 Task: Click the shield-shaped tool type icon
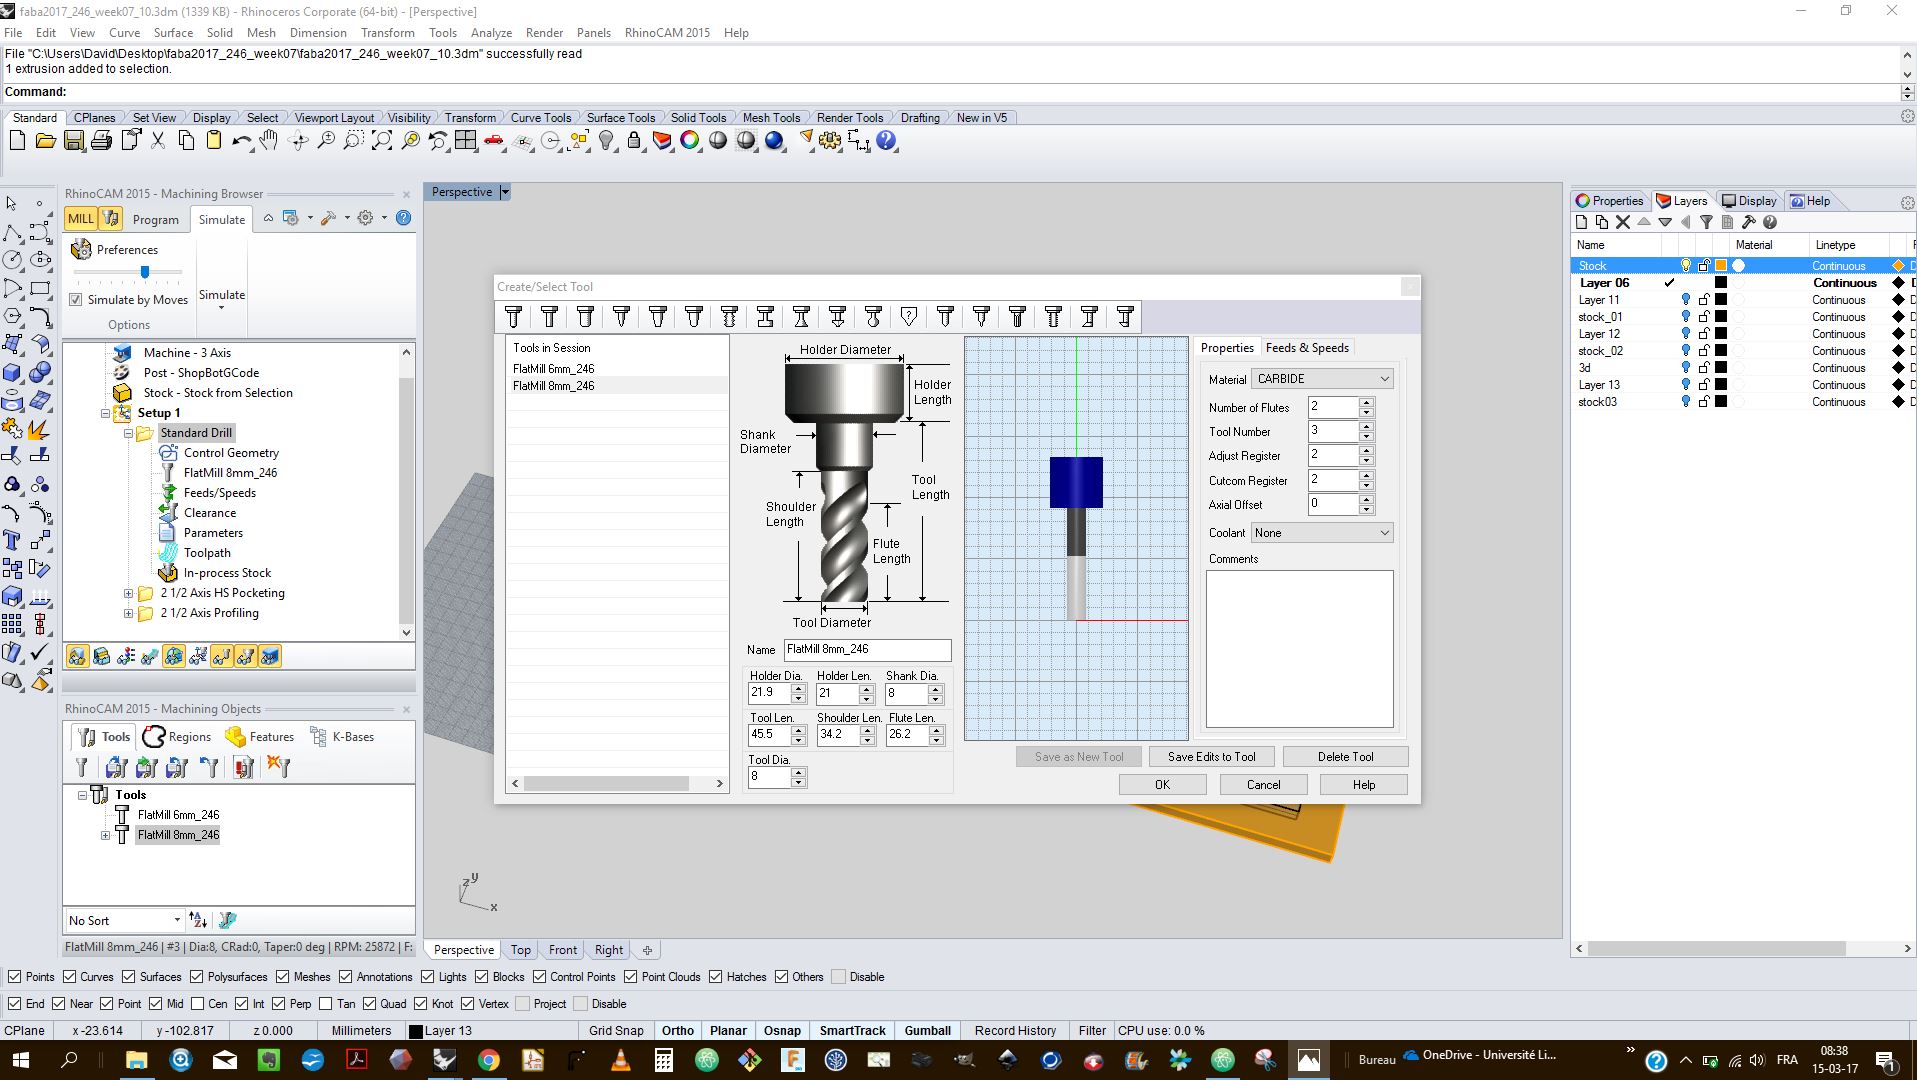(x=909, y=317)
